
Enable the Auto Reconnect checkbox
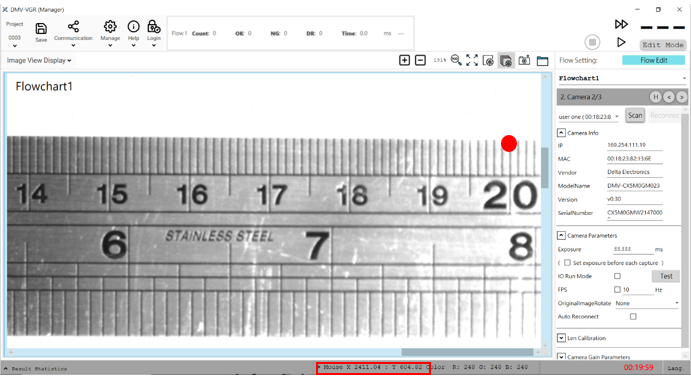pos(633,317)
